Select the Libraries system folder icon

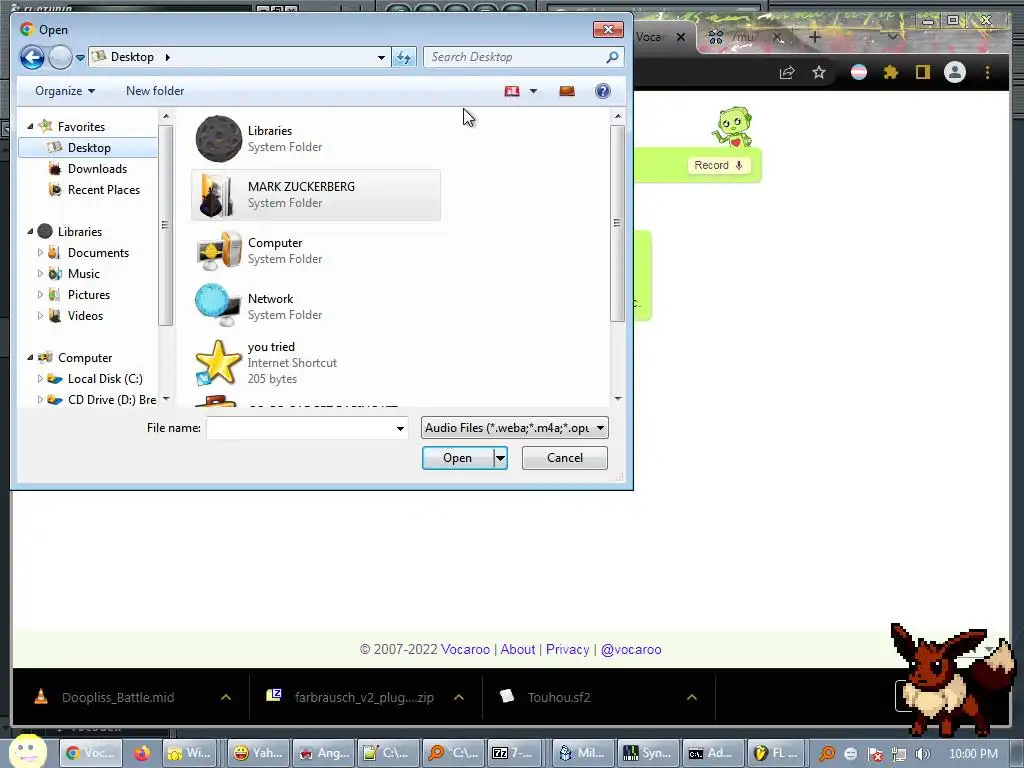click(x=219, y=138)
